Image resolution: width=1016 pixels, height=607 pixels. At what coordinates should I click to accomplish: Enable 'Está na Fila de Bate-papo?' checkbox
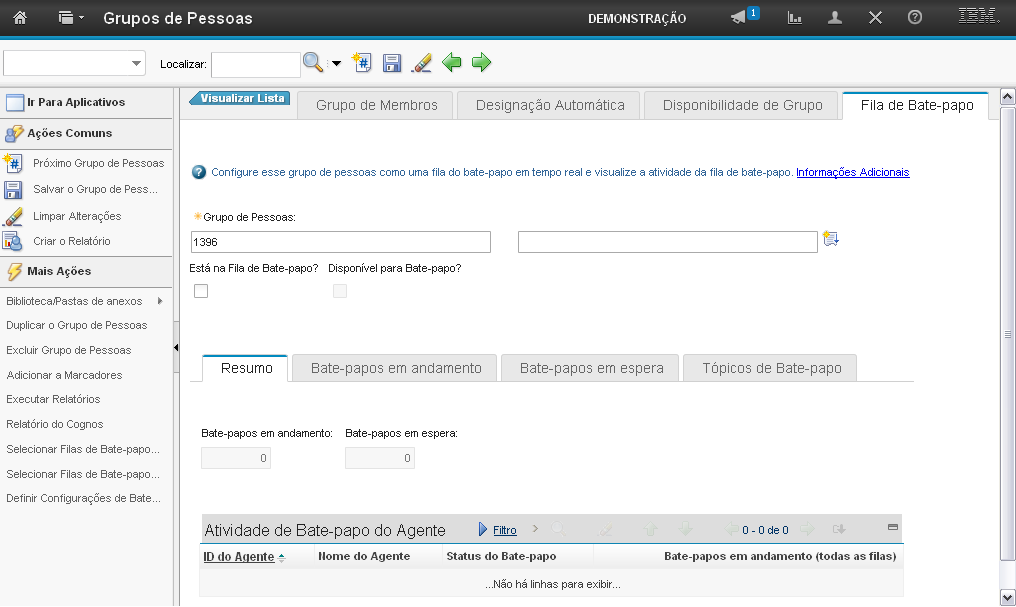point(201,291)
